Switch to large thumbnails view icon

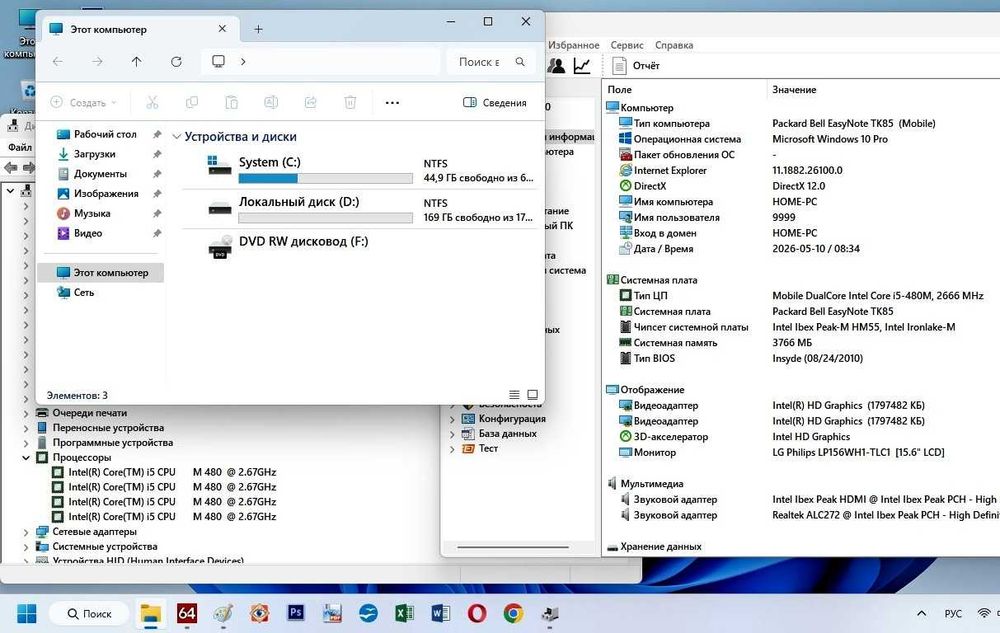click(533, 395)
